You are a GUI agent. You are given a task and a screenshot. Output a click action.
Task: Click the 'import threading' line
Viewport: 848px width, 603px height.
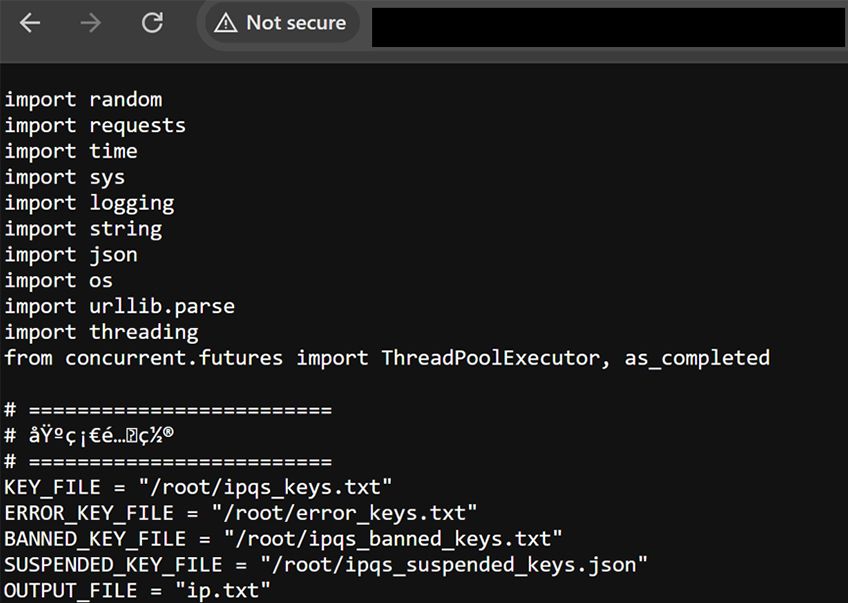pyautogui.click(x=102, y=332)
